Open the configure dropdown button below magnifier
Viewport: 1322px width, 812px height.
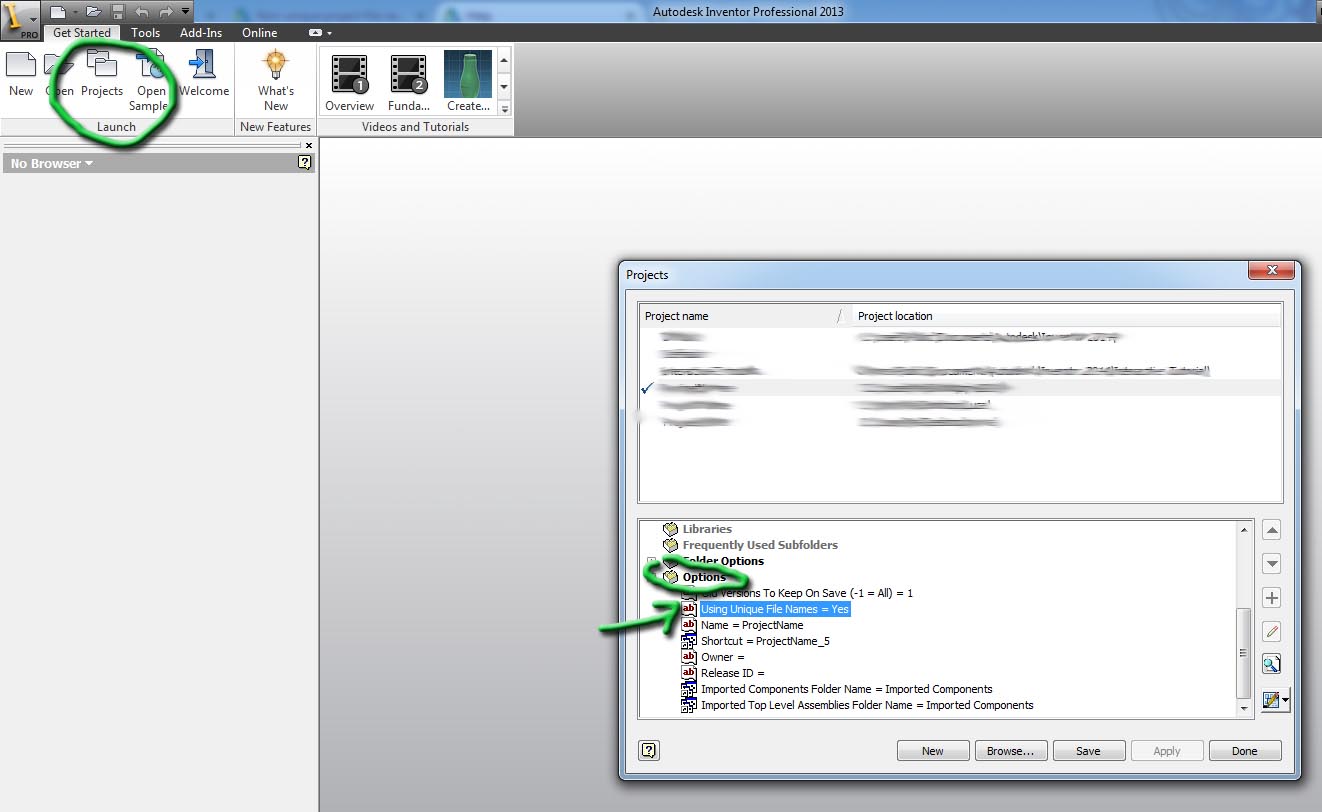pyautogui.click(x=1275, y=700)
